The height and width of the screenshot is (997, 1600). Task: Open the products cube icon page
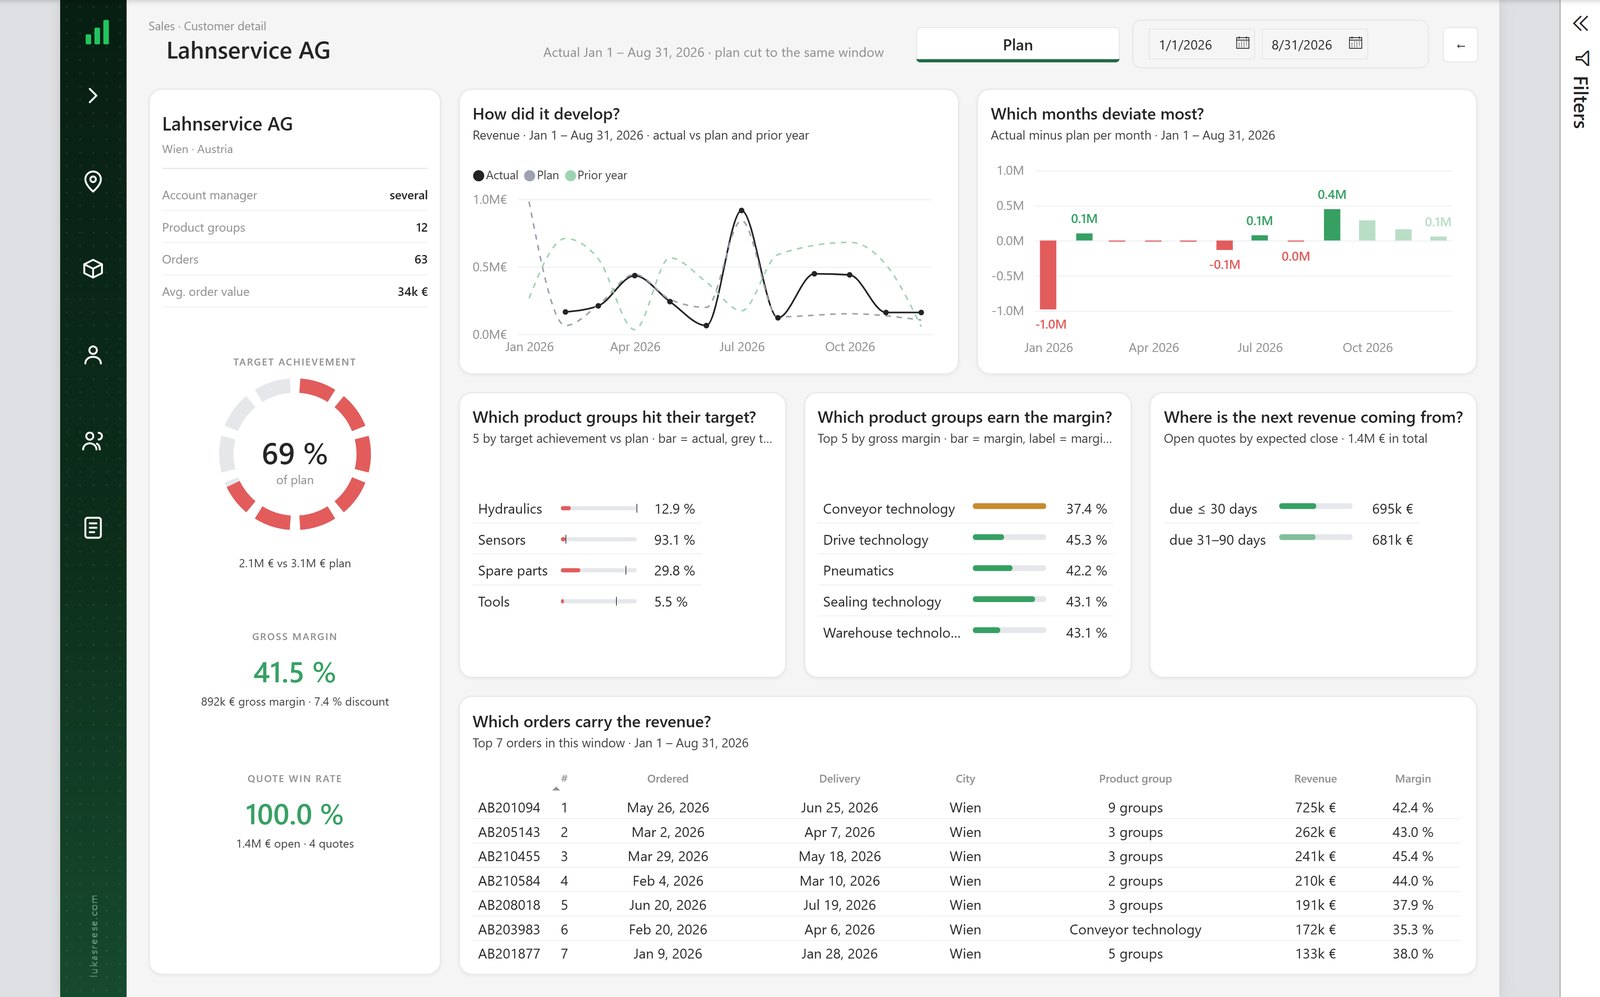93,268
